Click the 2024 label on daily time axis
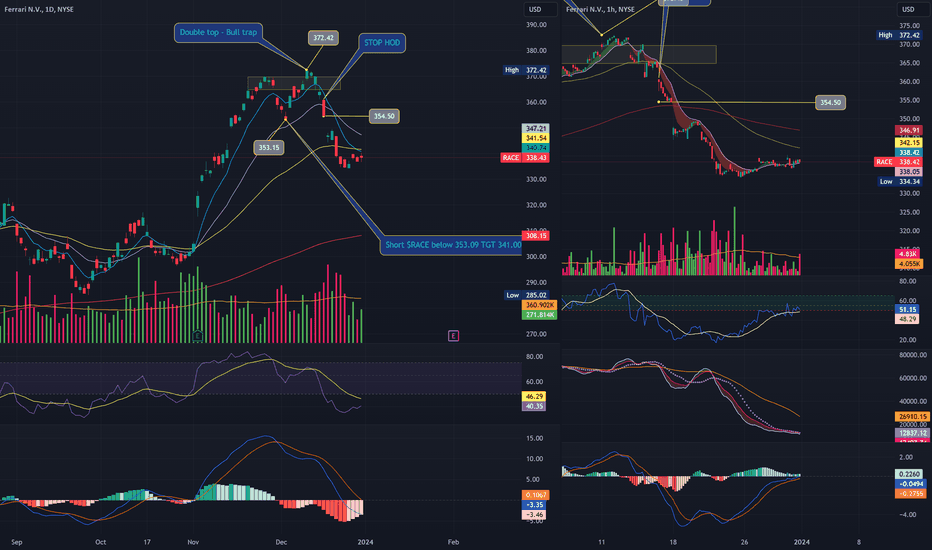Image resolution: width=932 pixels, height=550 pixels. (366, 542)
